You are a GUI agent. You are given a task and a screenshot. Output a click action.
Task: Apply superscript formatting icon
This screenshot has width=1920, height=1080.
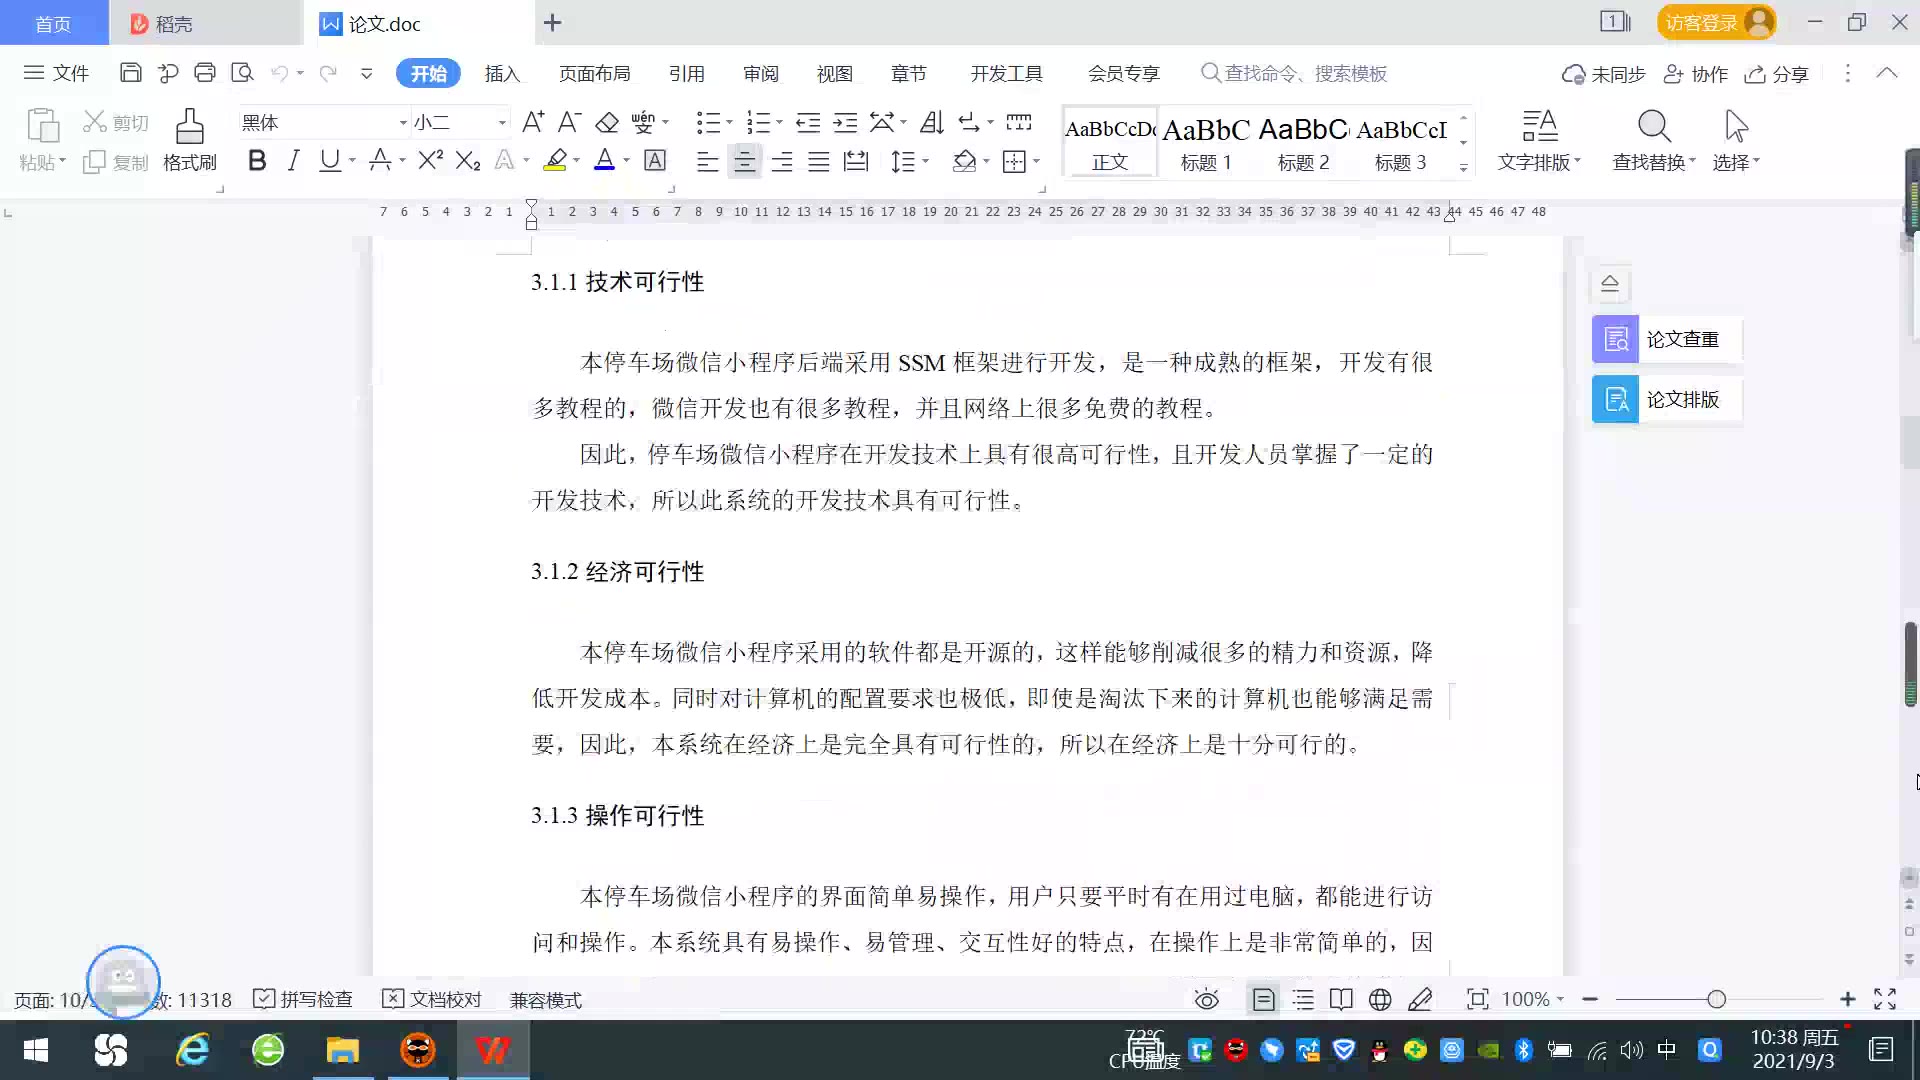pos(430,160)
